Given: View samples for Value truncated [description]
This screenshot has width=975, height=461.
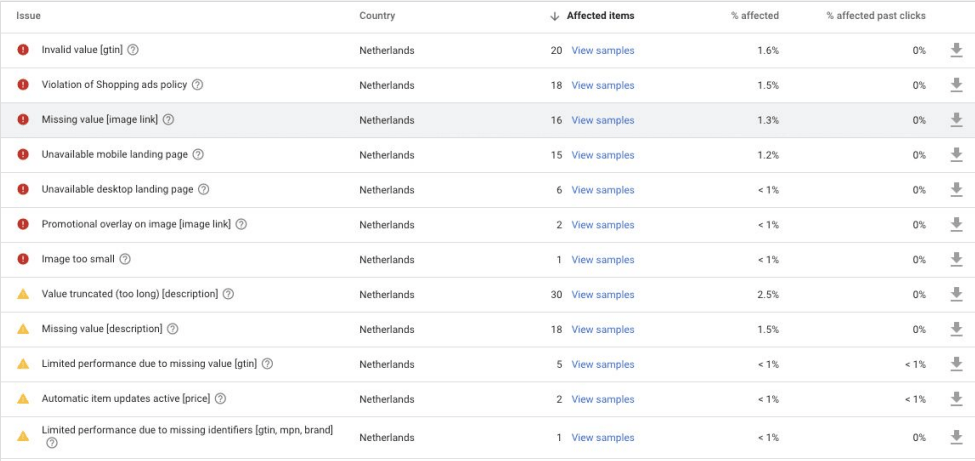Looking at the screenshot, I should [603, 294].
